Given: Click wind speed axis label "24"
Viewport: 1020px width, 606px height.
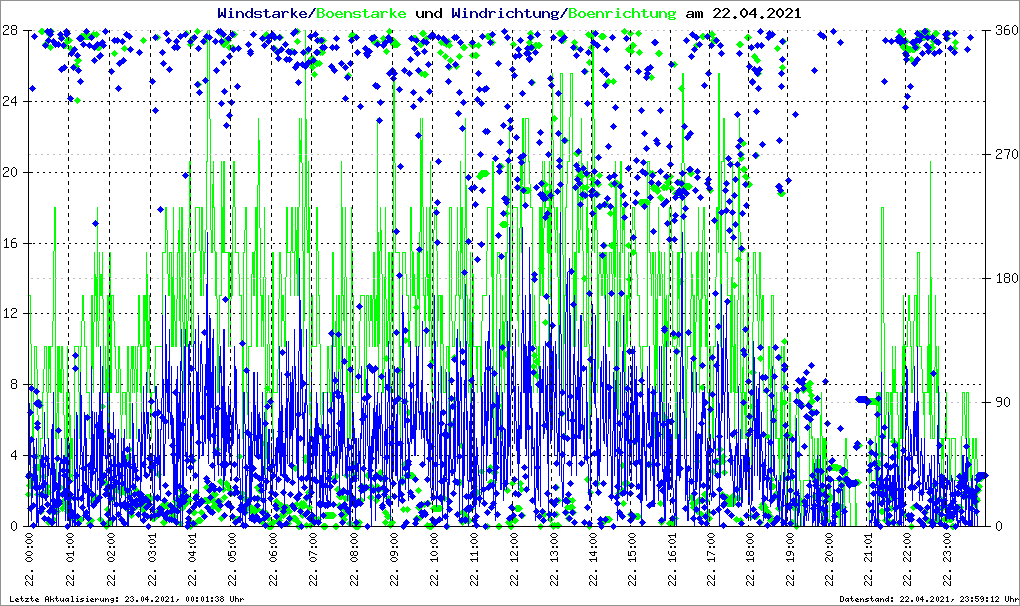Looking at the screenshot, I should [x=9, y=101].
